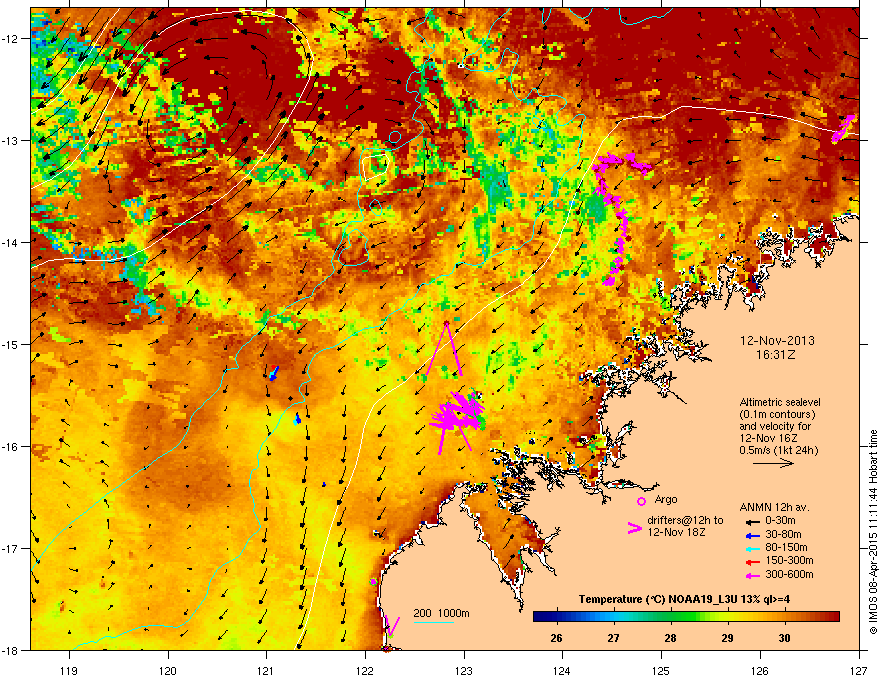Select the red 150-300m ANMN arrow symbol
The height and width of the screenshot is (680, 880).
point(752,562)
